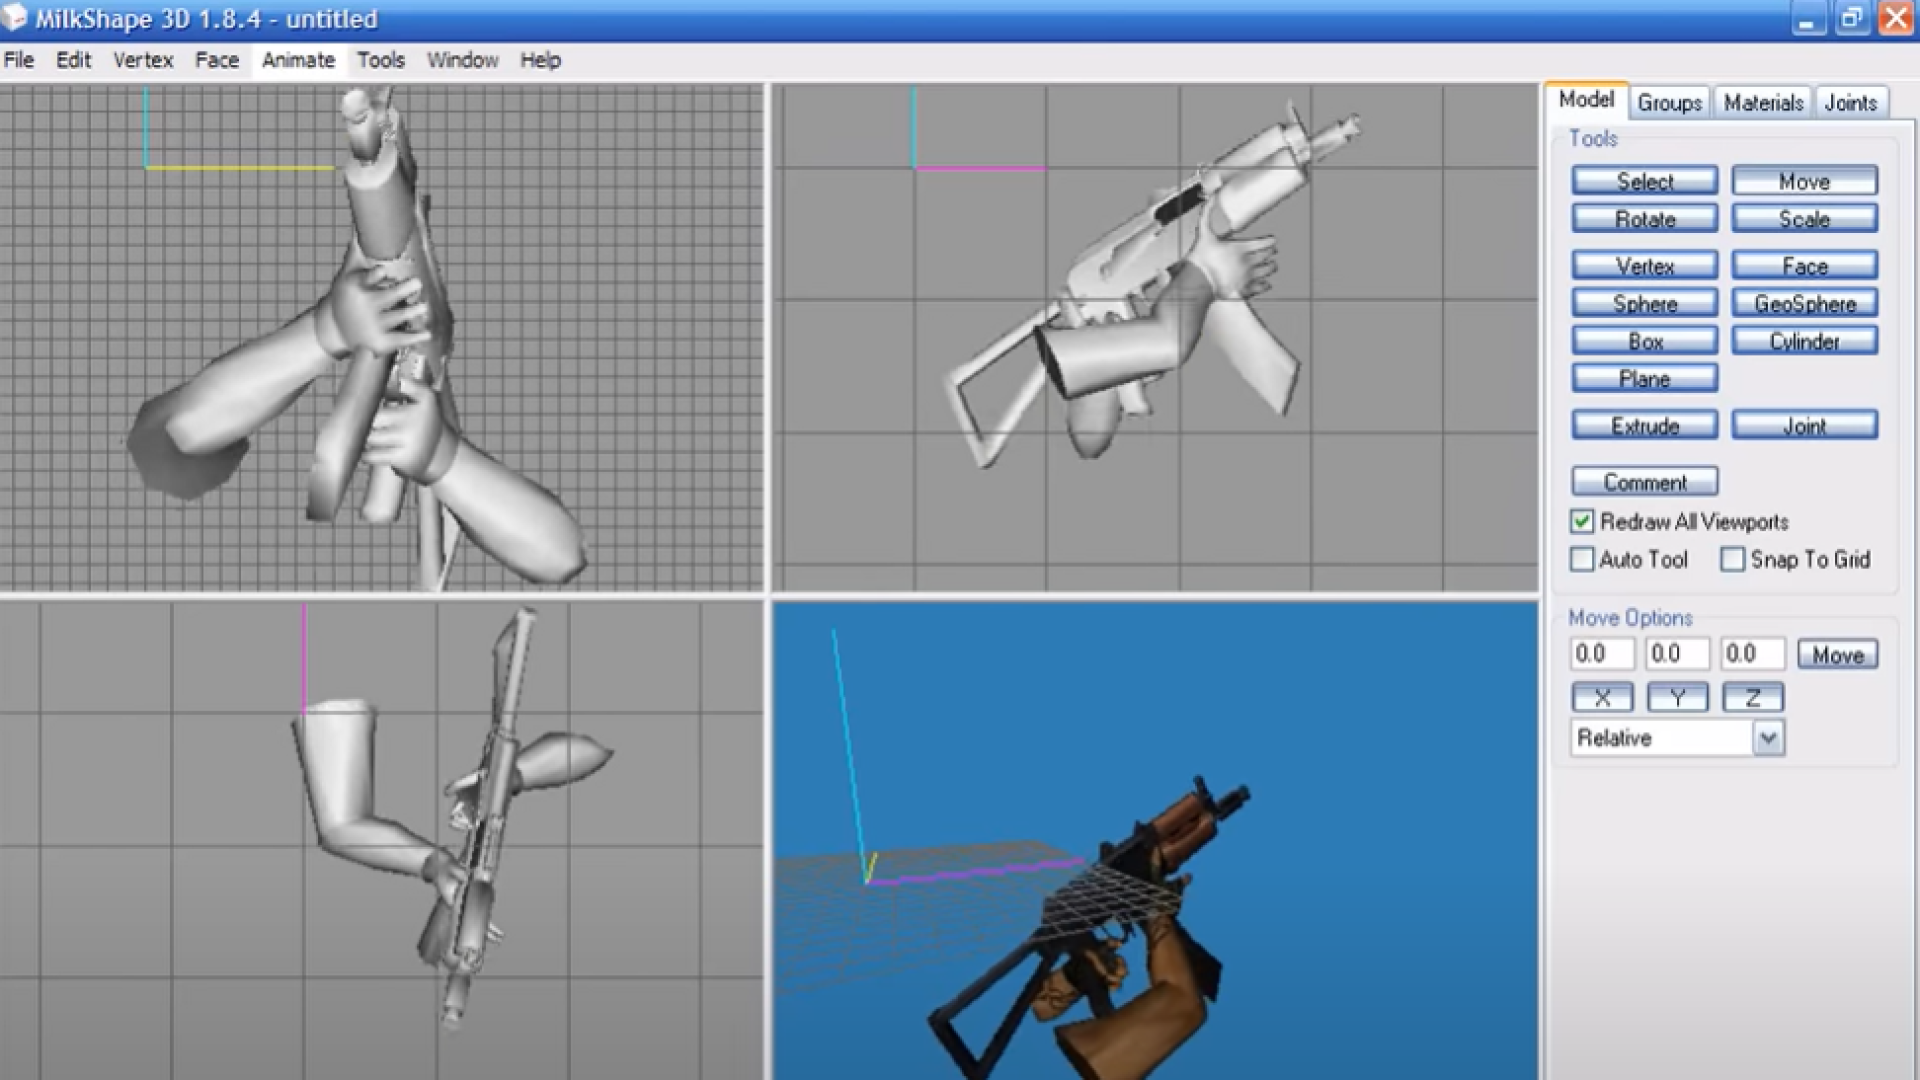
Task: Click the GeoSphere primitive button
Action: click(1804, 303)
